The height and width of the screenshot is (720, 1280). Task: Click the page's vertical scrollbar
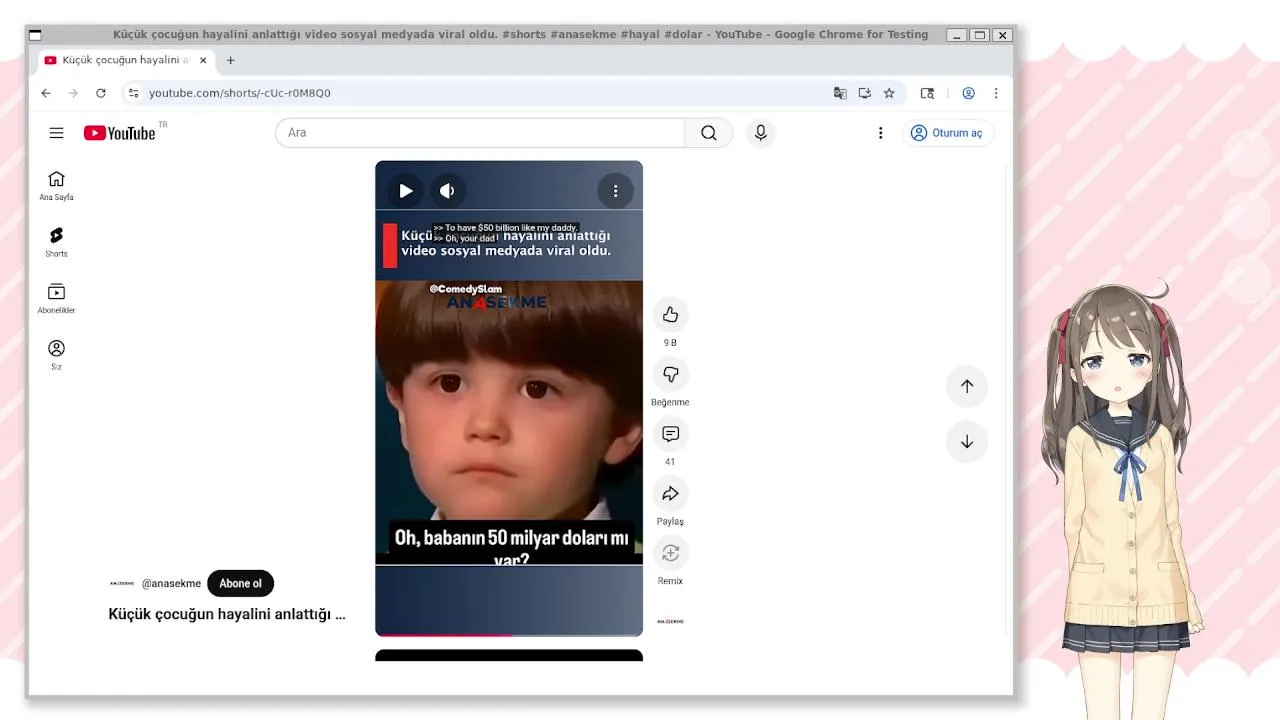click(1007, 400)
